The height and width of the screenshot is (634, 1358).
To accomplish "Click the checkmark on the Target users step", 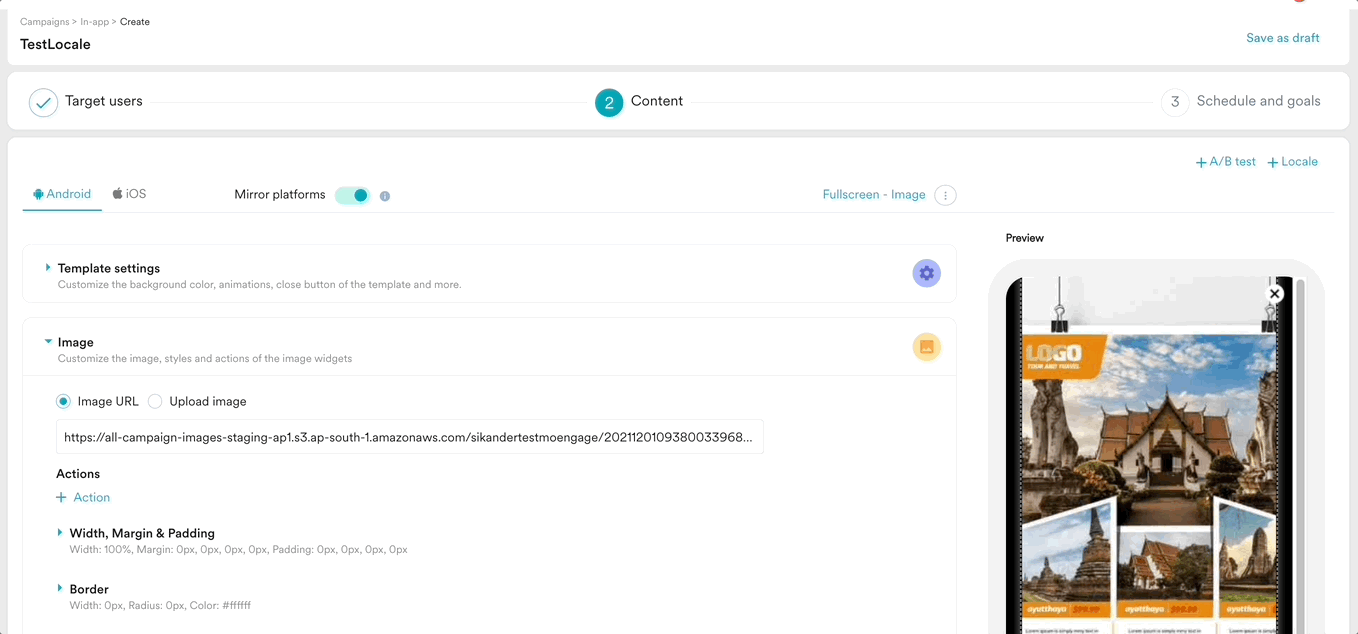I will 42,101.
